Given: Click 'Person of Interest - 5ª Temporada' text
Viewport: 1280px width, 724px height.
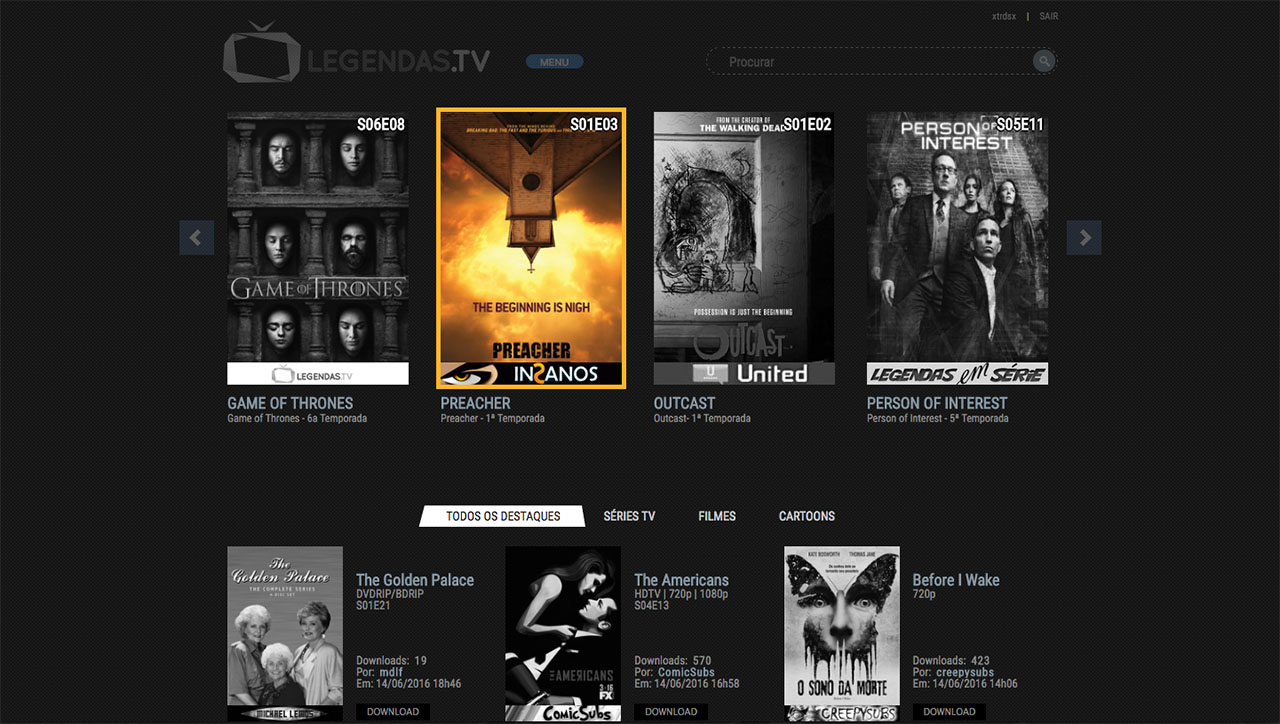Looking at the screenshot, I should 938,419.
